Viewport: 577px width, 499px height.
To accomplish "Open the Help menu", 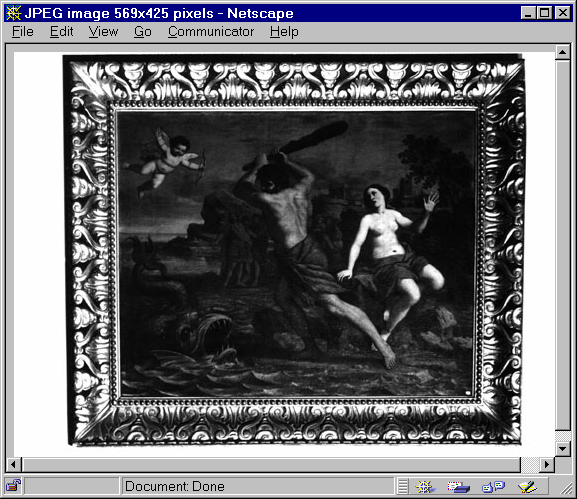I will (284, 32).
